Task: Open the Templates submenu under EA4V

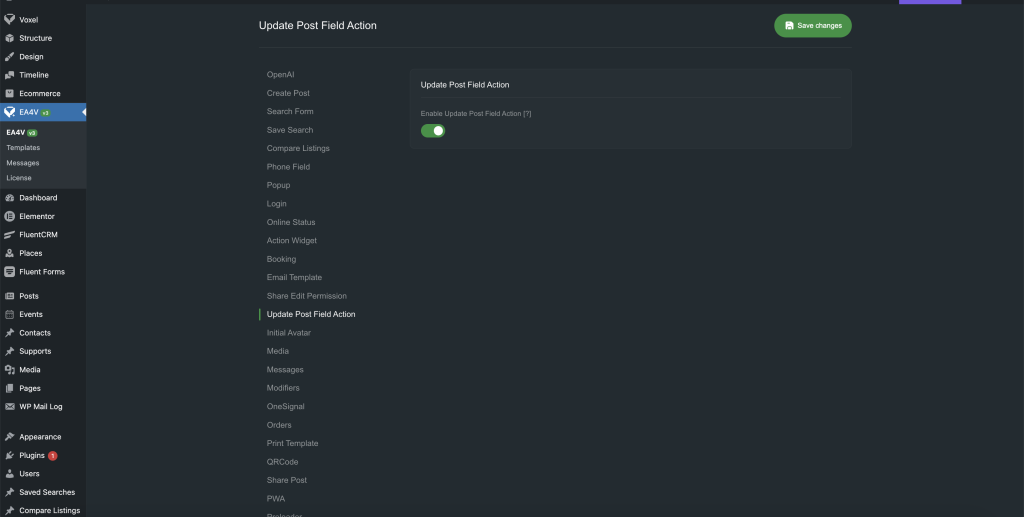Action: pos(23,148)
